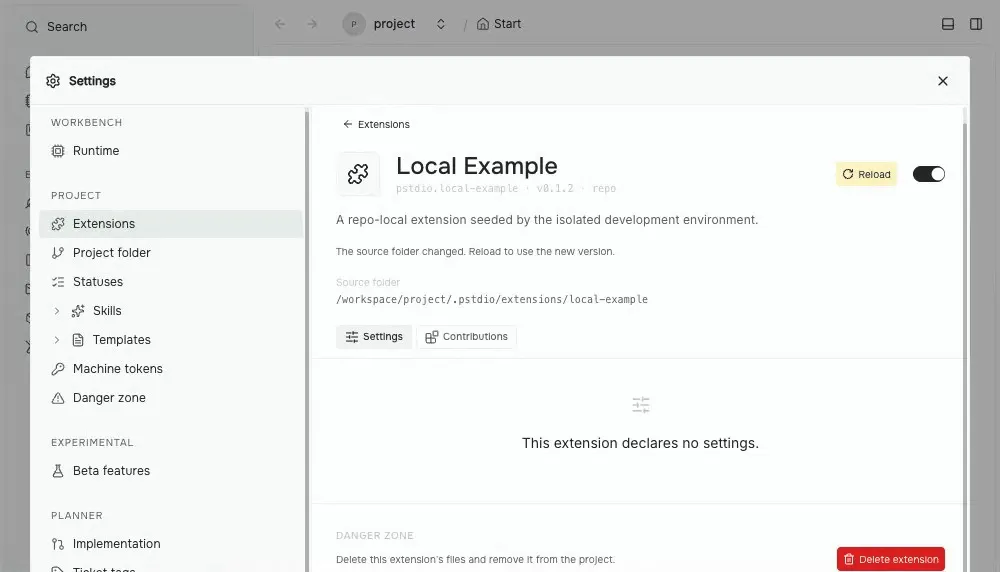This screenshot has width=1000, height=572.
Task: Click the Project folder branch icon
Action: [58, 253]
